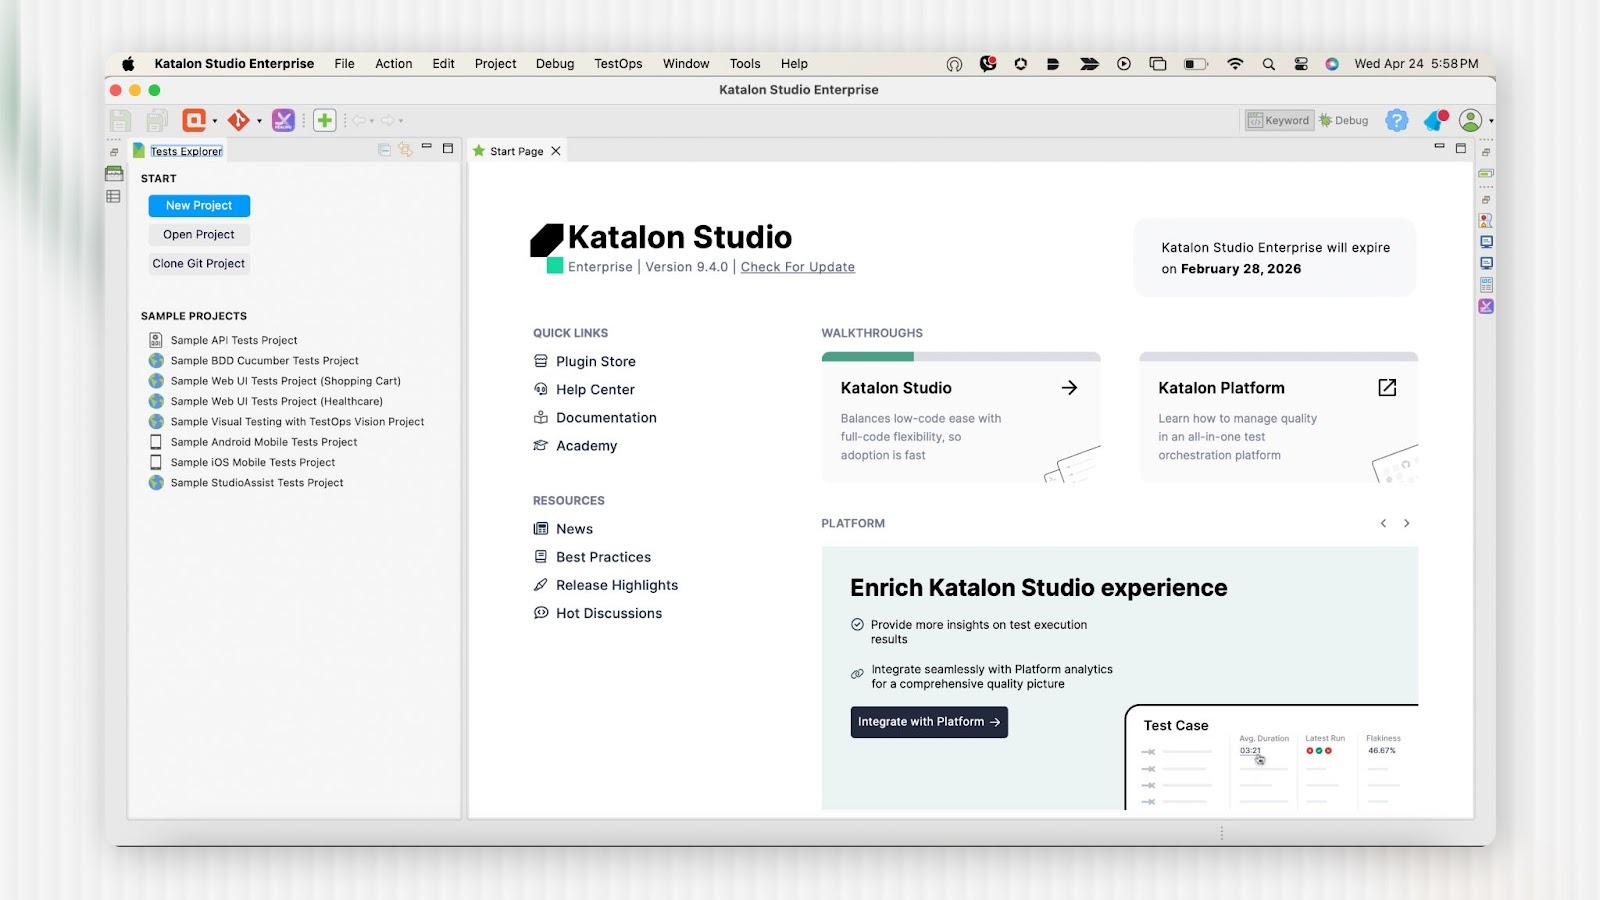Open the back-history dropdown arrow
The height and width of the screenshot is (900, 1600).
tap(372, 122)
